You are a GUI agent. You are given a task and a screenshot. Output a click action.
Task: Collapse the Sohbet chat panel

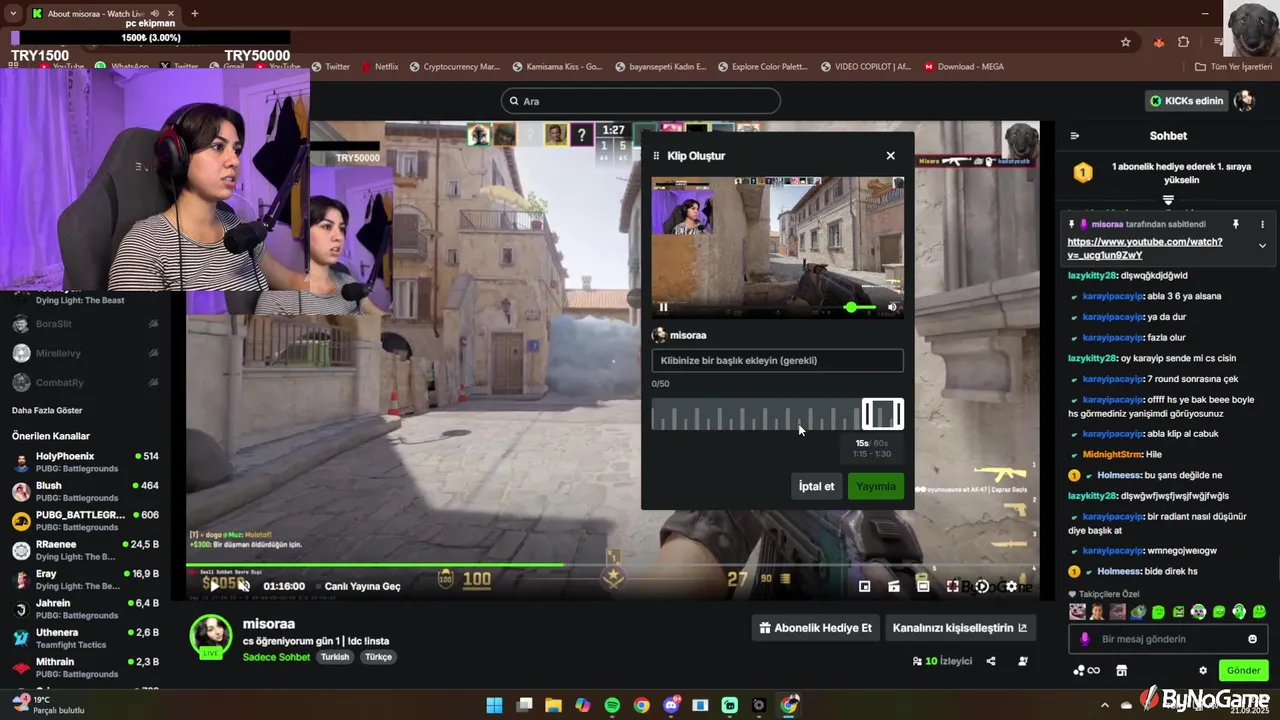pyautogui.click(x=1075, y=136)
